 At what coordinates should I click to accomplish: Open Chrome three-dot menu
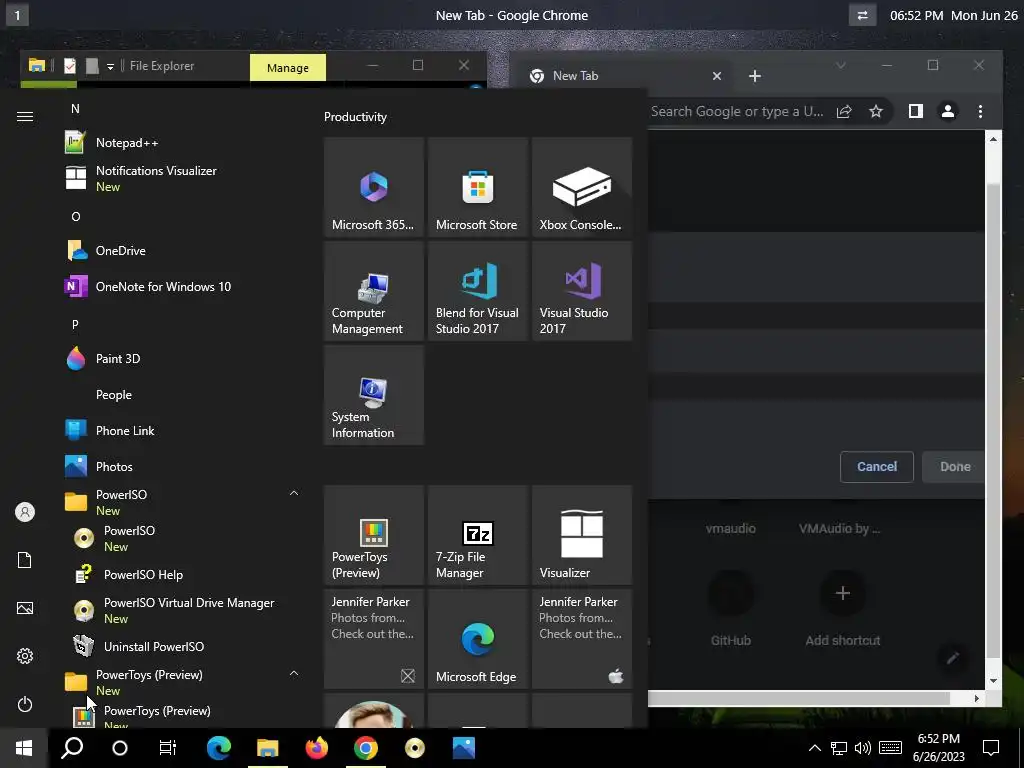[980, 111]
